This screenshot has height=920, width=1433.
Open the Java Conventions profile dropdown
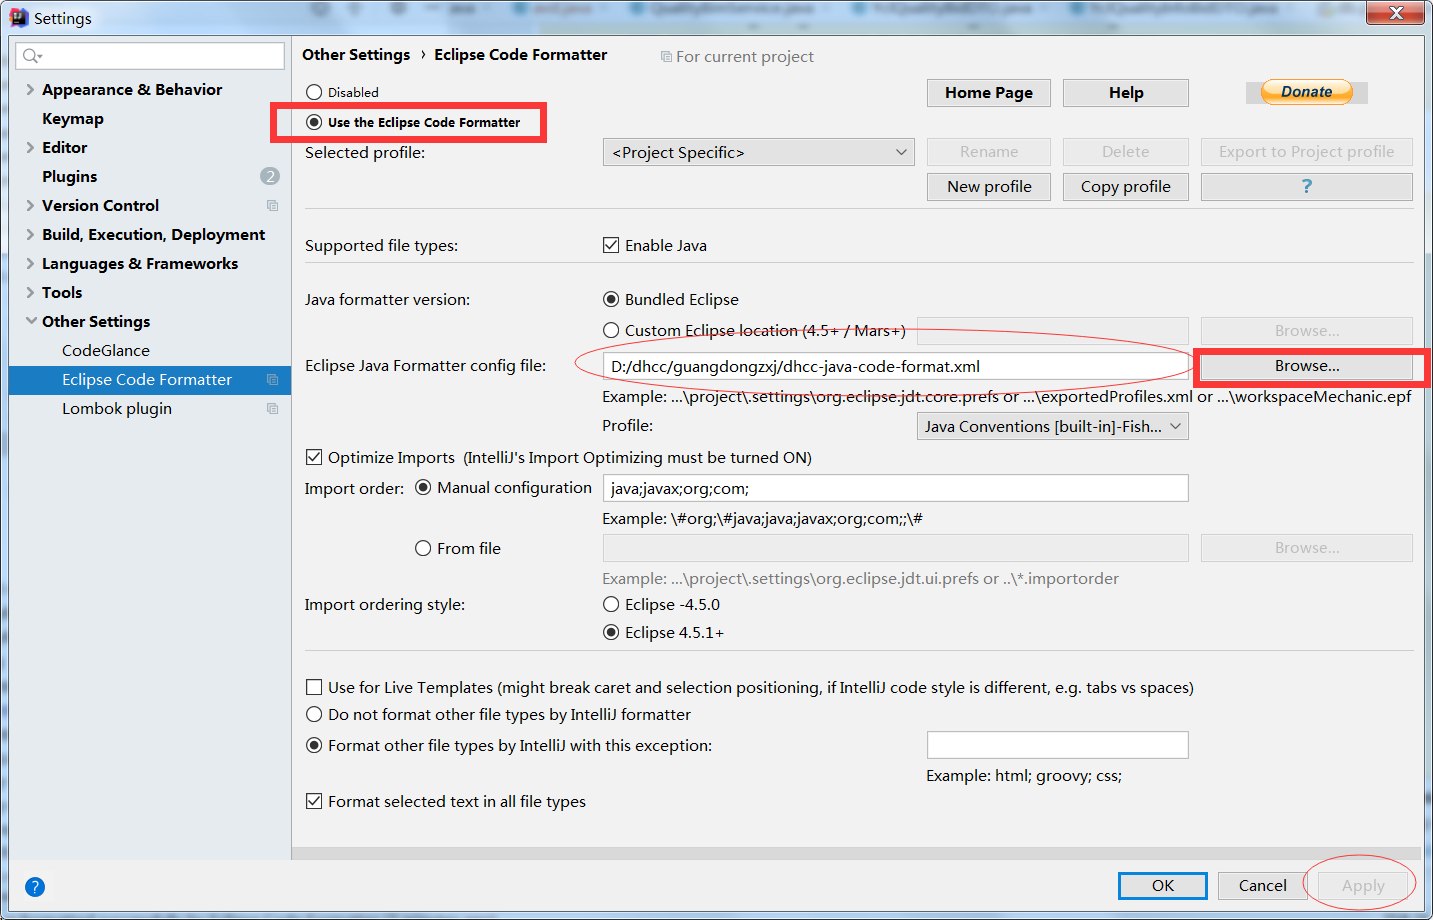tap(1052, 426)
